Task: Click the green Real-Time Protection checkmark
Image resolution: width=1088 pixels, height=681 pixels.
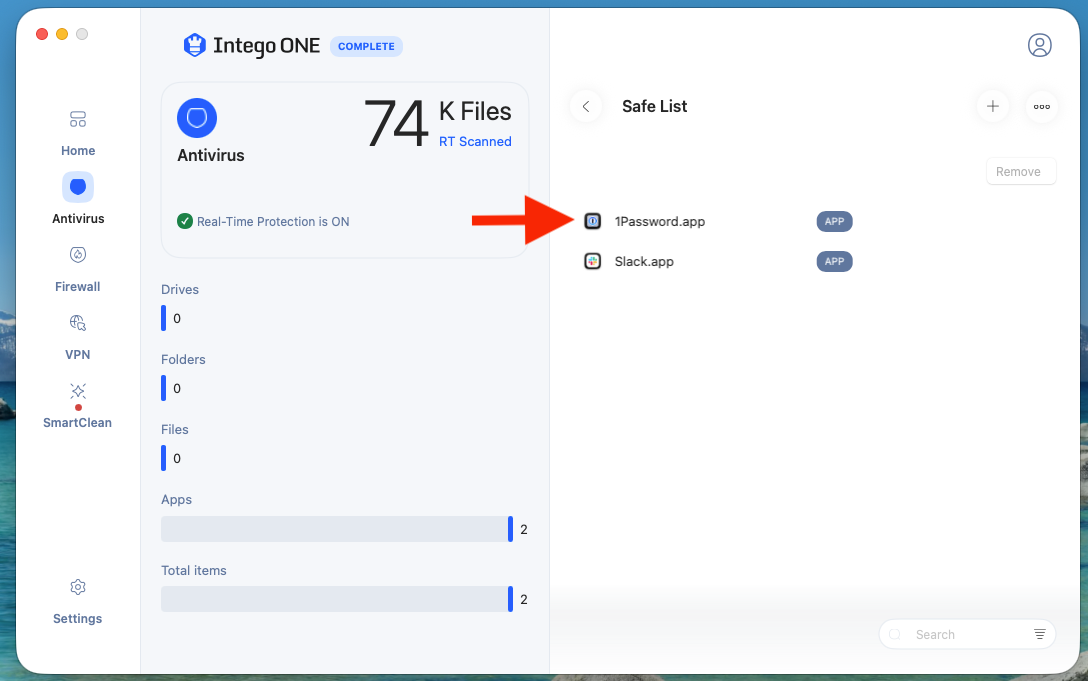Action: point(185,221)
